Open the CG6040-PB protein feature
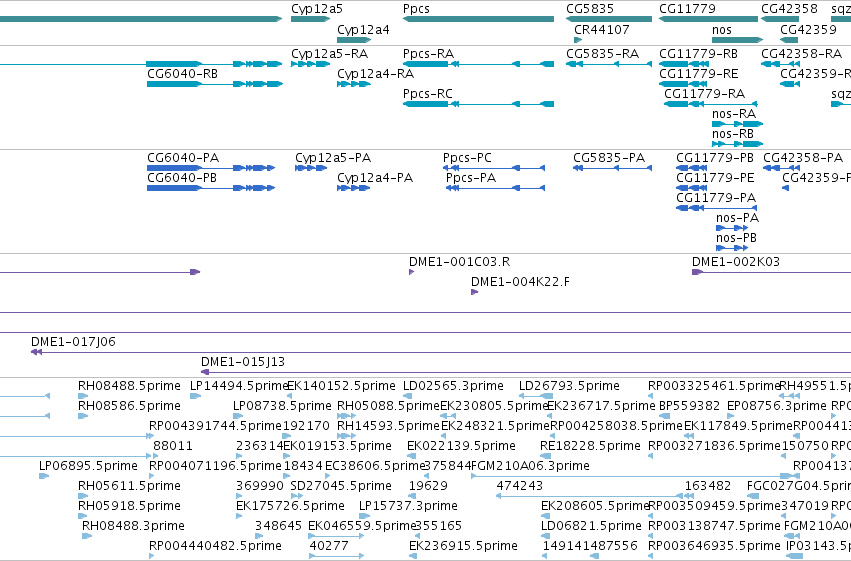This screenshot has height=561, width=851. (x=211, y=188)
